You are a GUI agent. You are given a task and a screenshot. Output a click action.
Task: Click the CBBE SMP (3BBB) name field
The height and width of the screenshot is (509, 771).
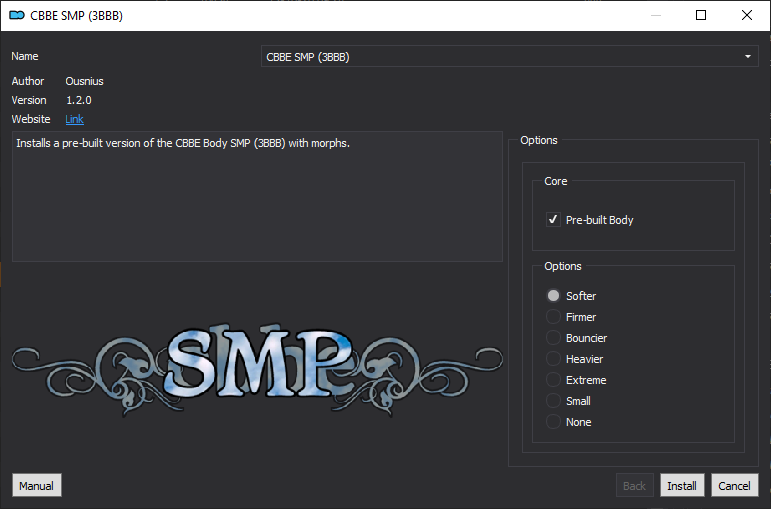pos(509,57)
